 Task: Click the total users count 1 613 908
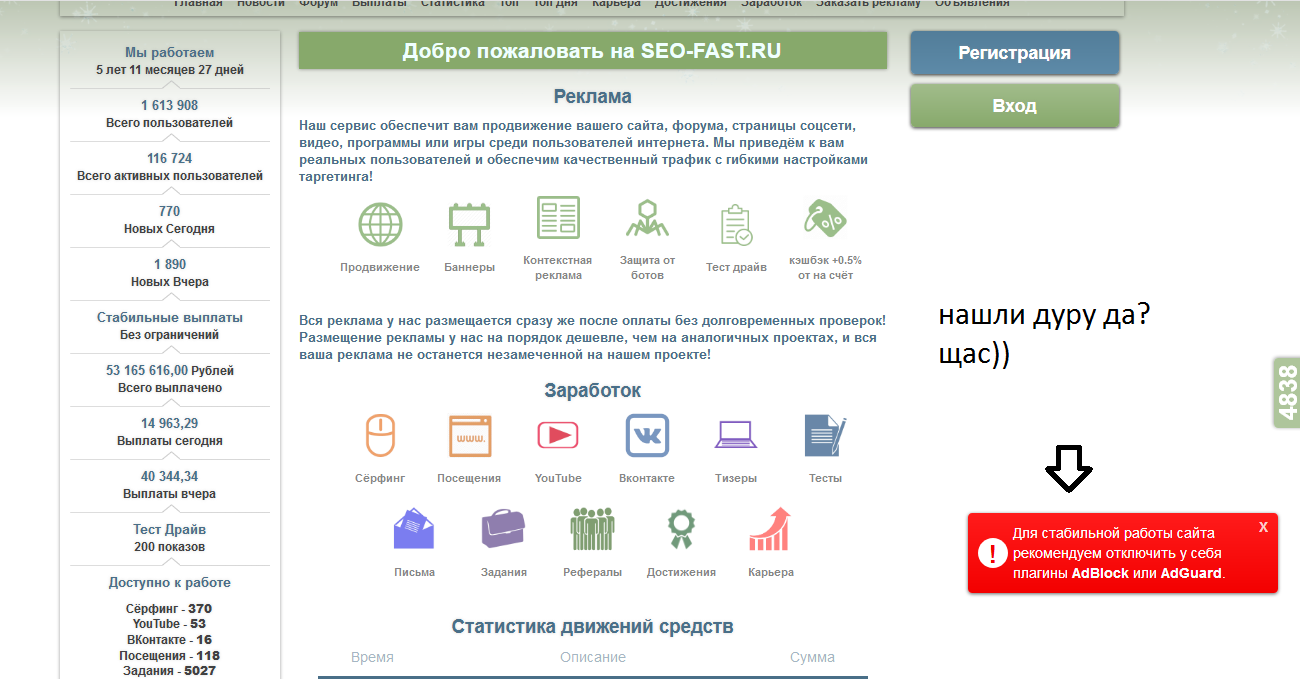pyautogui.click(x=170, y=105)
